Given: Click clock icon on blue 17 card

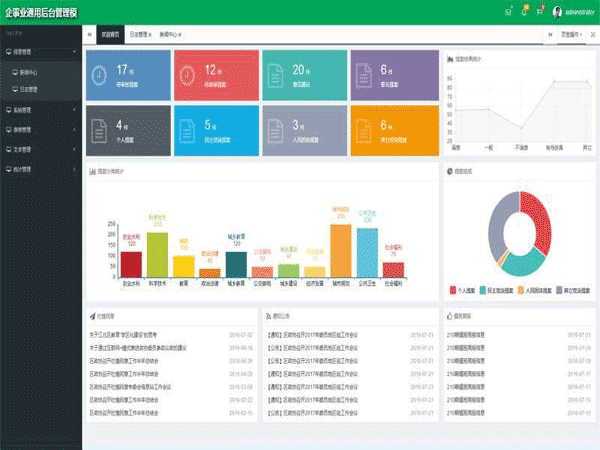Looking at the screenshot, I should coord(101,72).
